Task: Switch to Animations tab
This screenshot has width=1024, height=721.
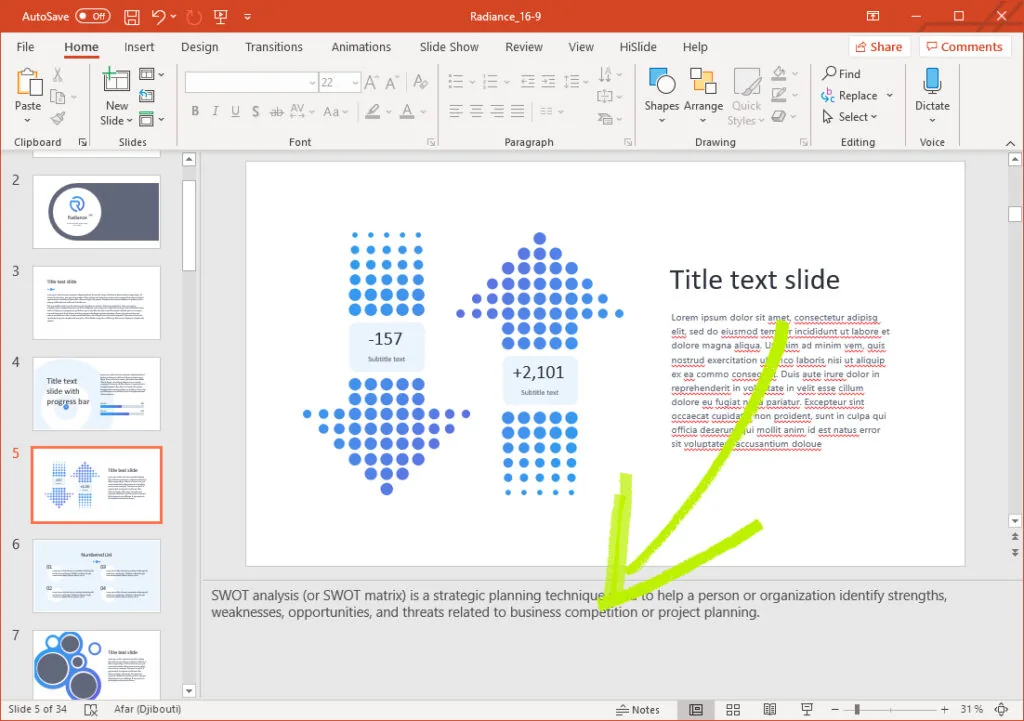Action: point(361,47)
